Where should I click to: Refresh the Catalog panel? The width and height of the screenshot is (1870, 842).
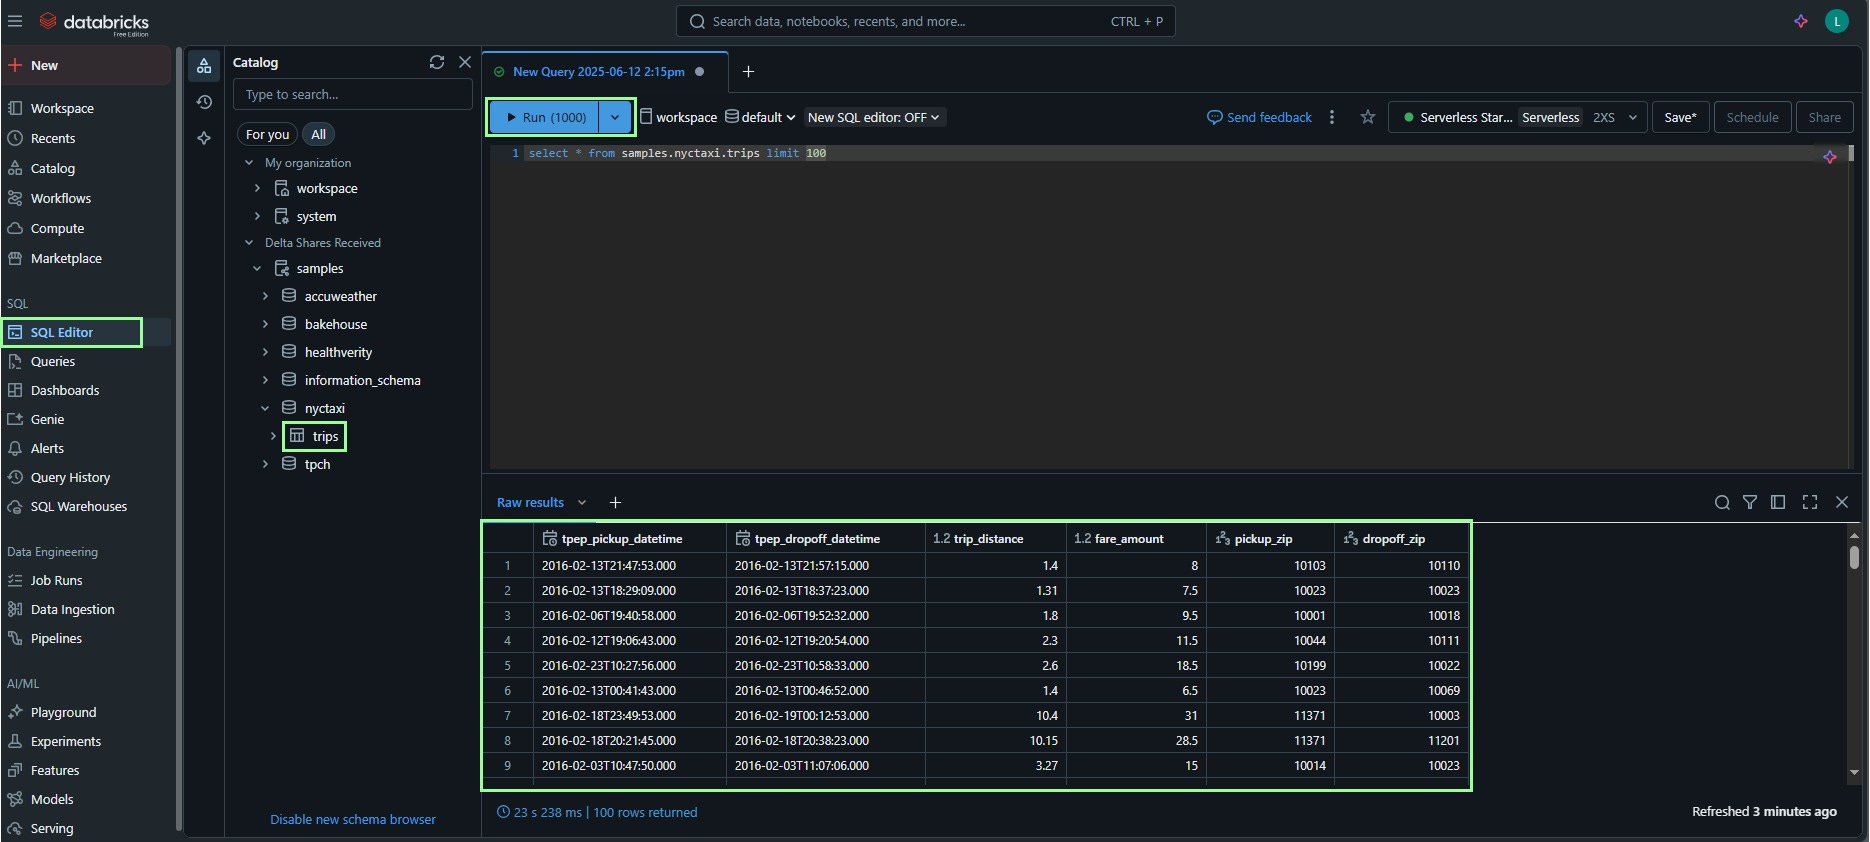coord(437,62)
